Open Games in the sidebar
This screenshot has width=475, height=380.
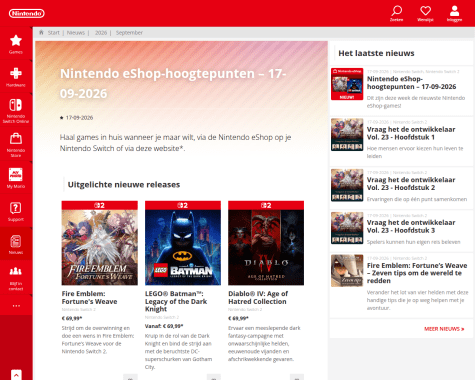pyautogui.click(x=16, y=44)
